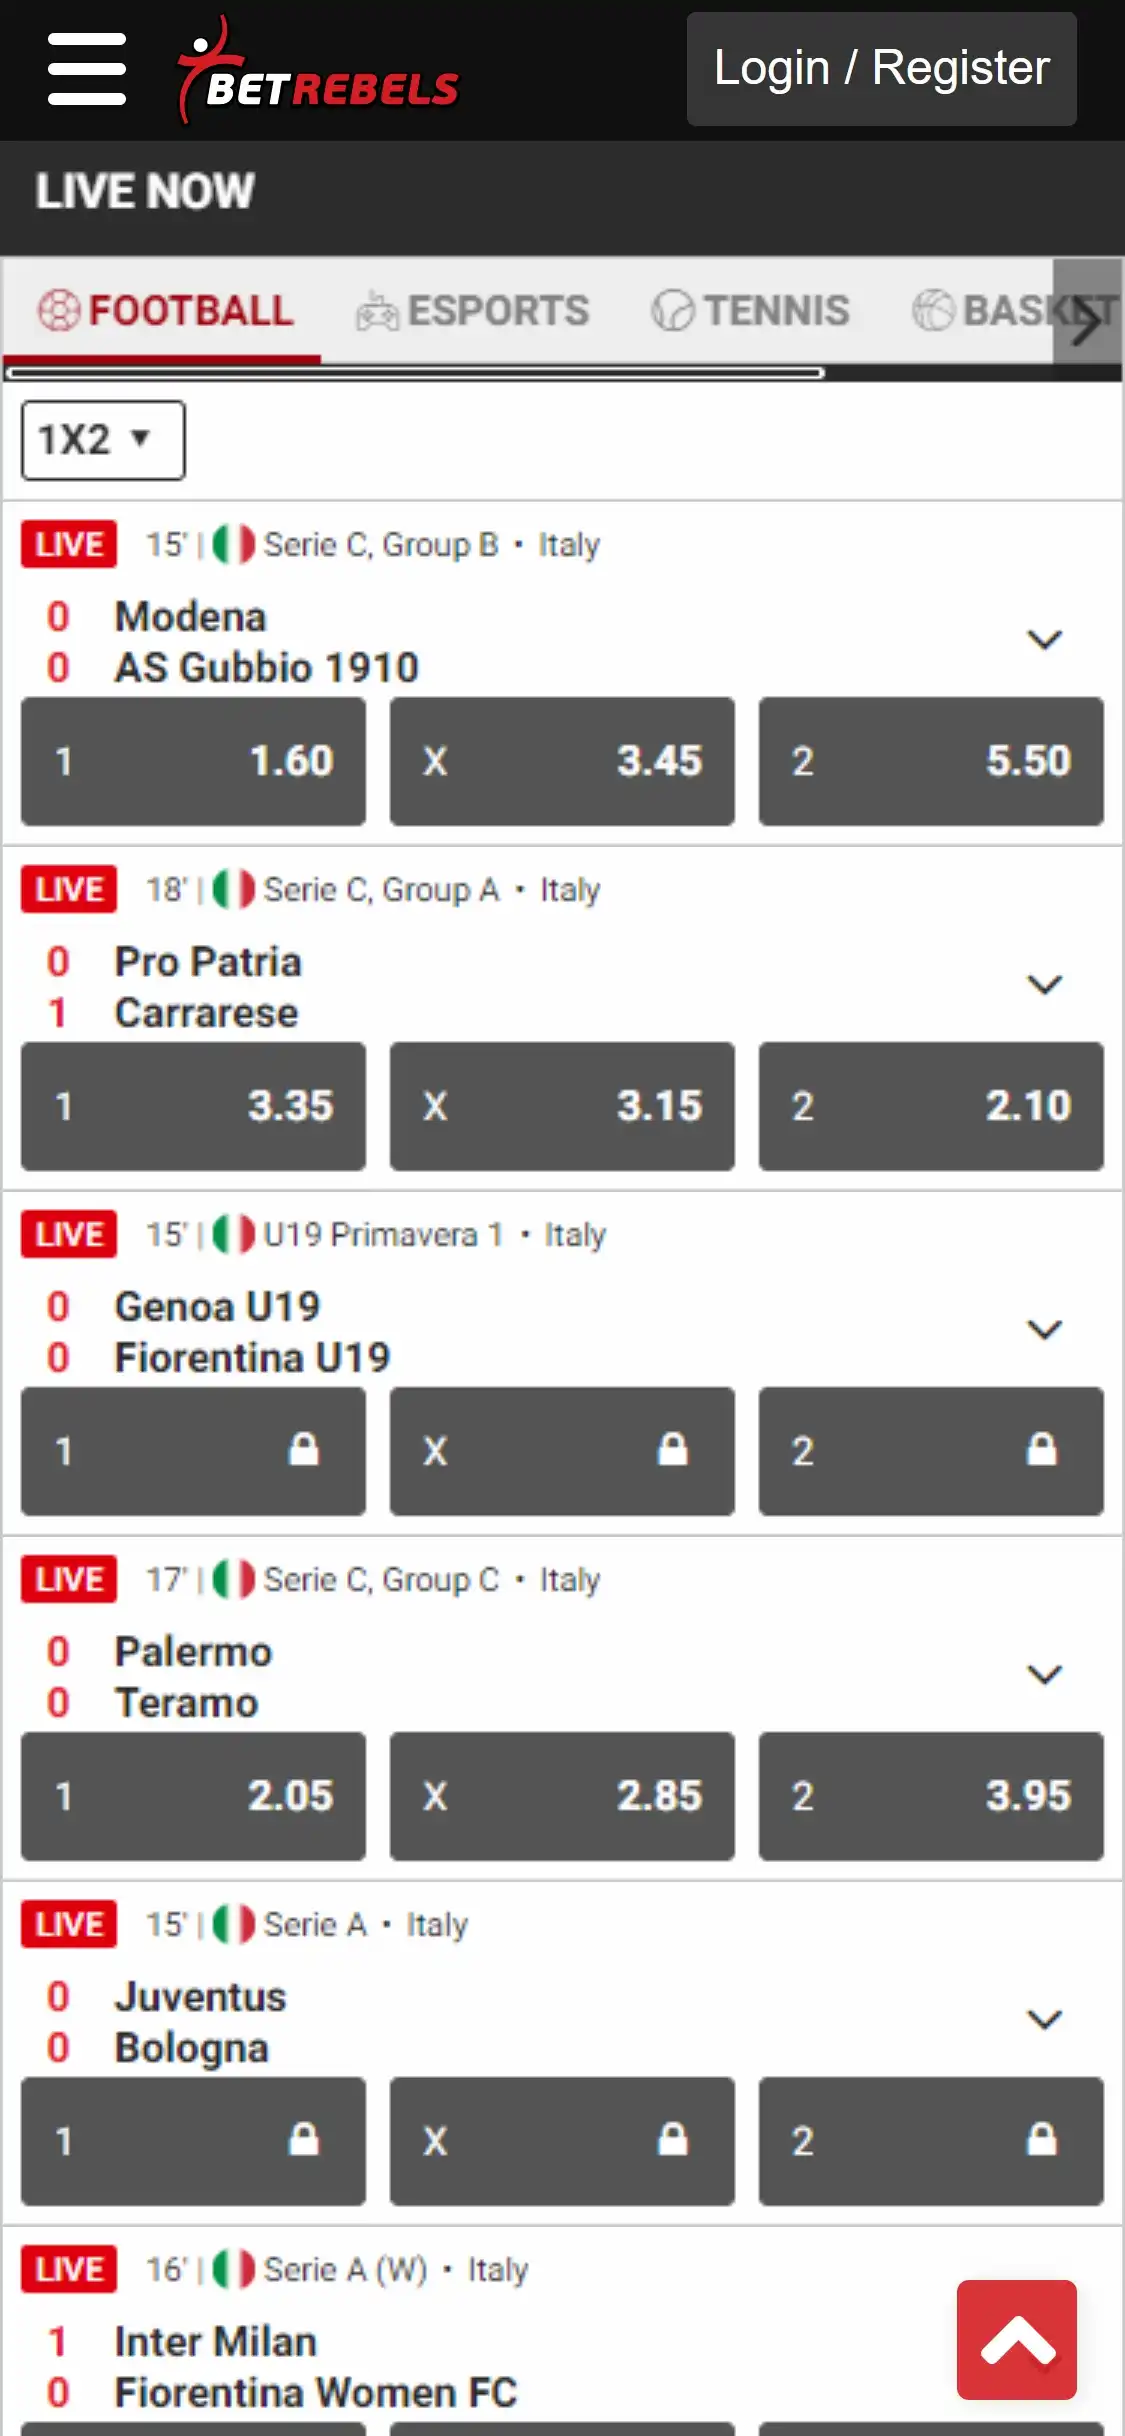Open the hamburger navigation menu
The image size is (1125, 2436).
click(87, 69)
